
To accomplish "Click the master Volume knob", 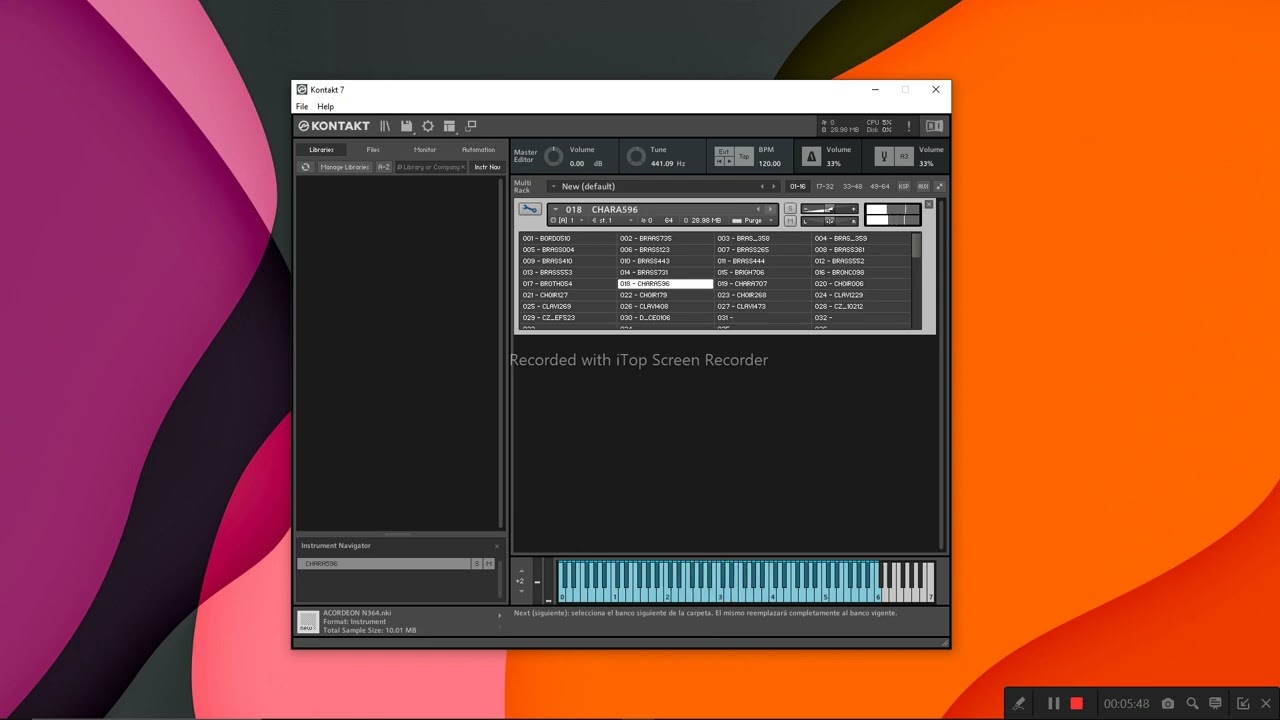I will coord(553,156).
